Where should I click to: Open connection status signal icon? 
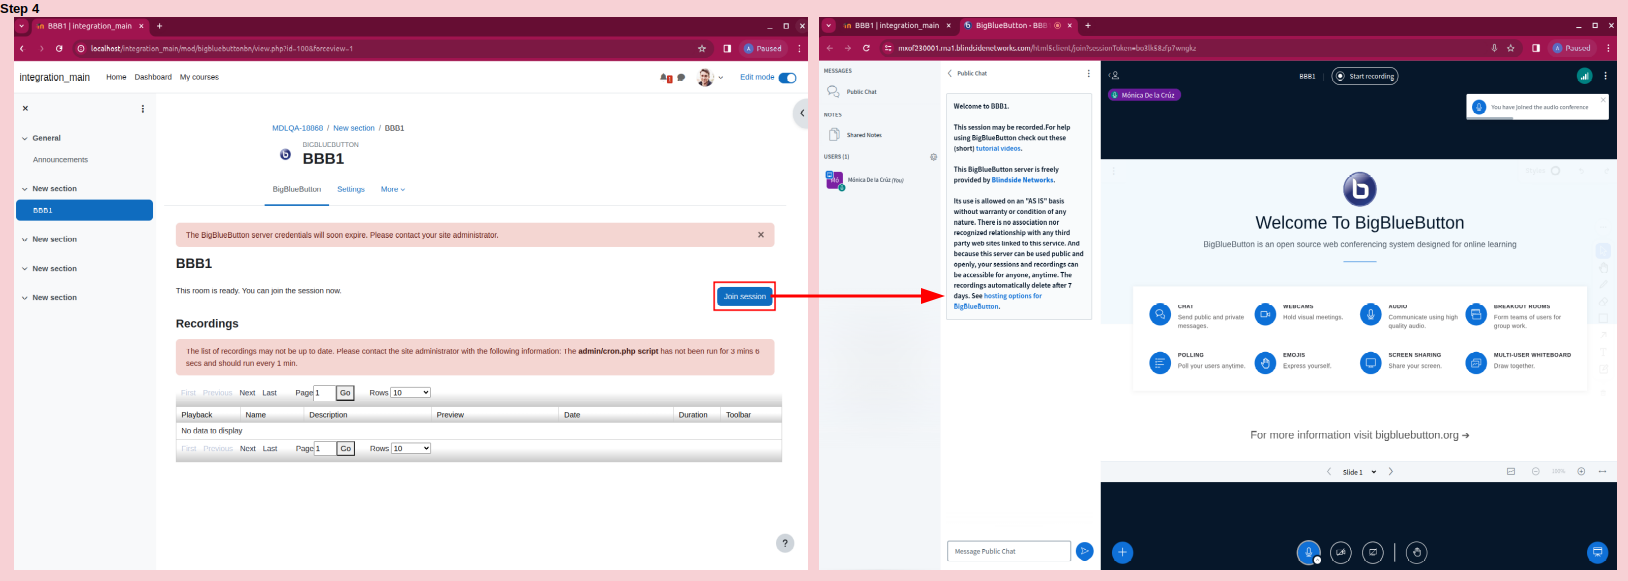pos(1584,76)
